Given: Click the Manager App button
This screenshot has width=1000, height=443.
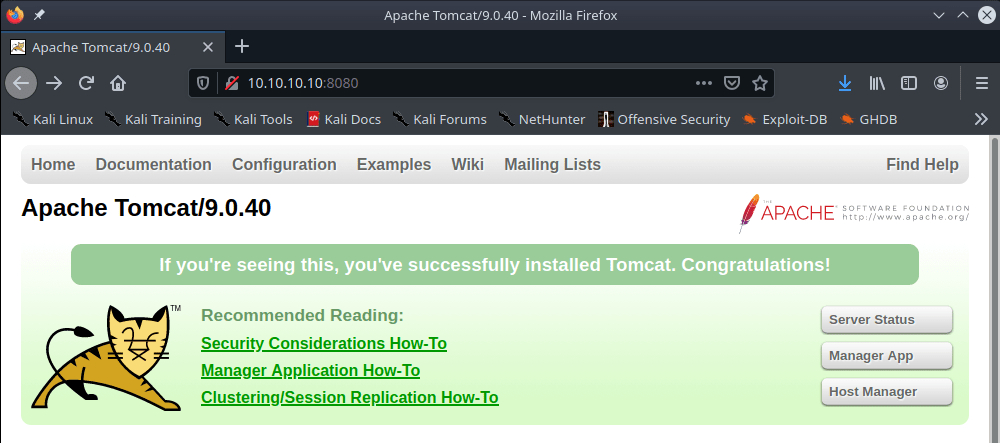Looking at the screenshot, I should (886, 356).
